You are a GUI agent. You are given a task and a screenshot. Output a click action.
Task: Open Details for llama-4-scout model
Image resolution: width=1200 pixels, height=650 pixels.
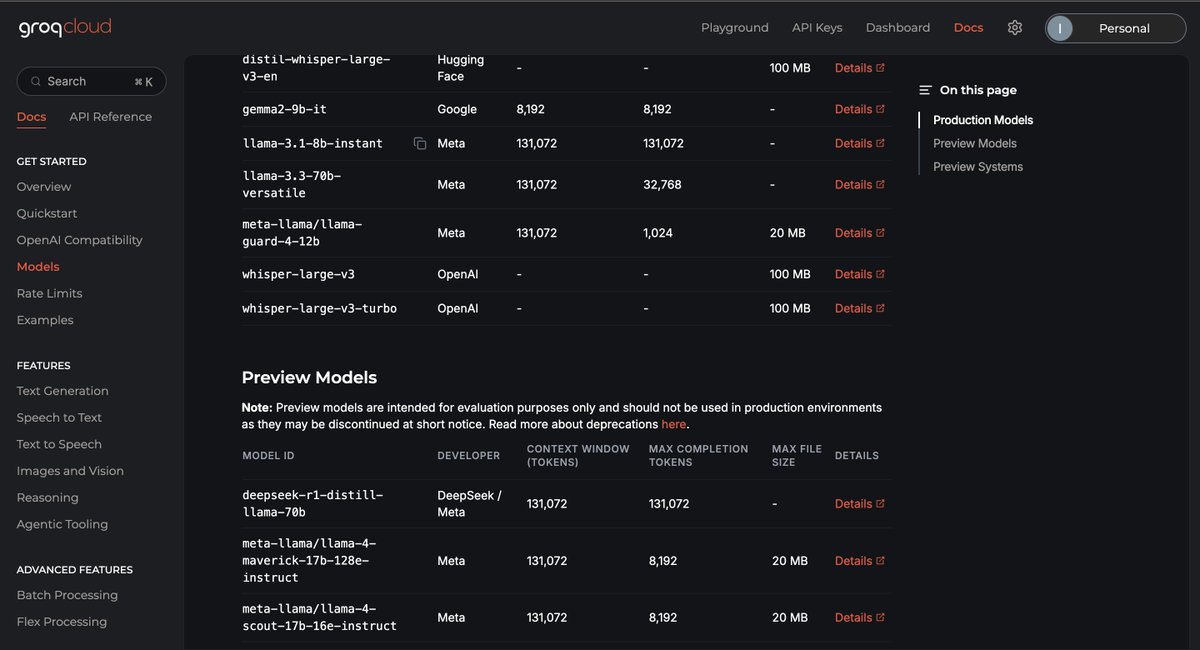pyautogui.click(x=860, y=618)
